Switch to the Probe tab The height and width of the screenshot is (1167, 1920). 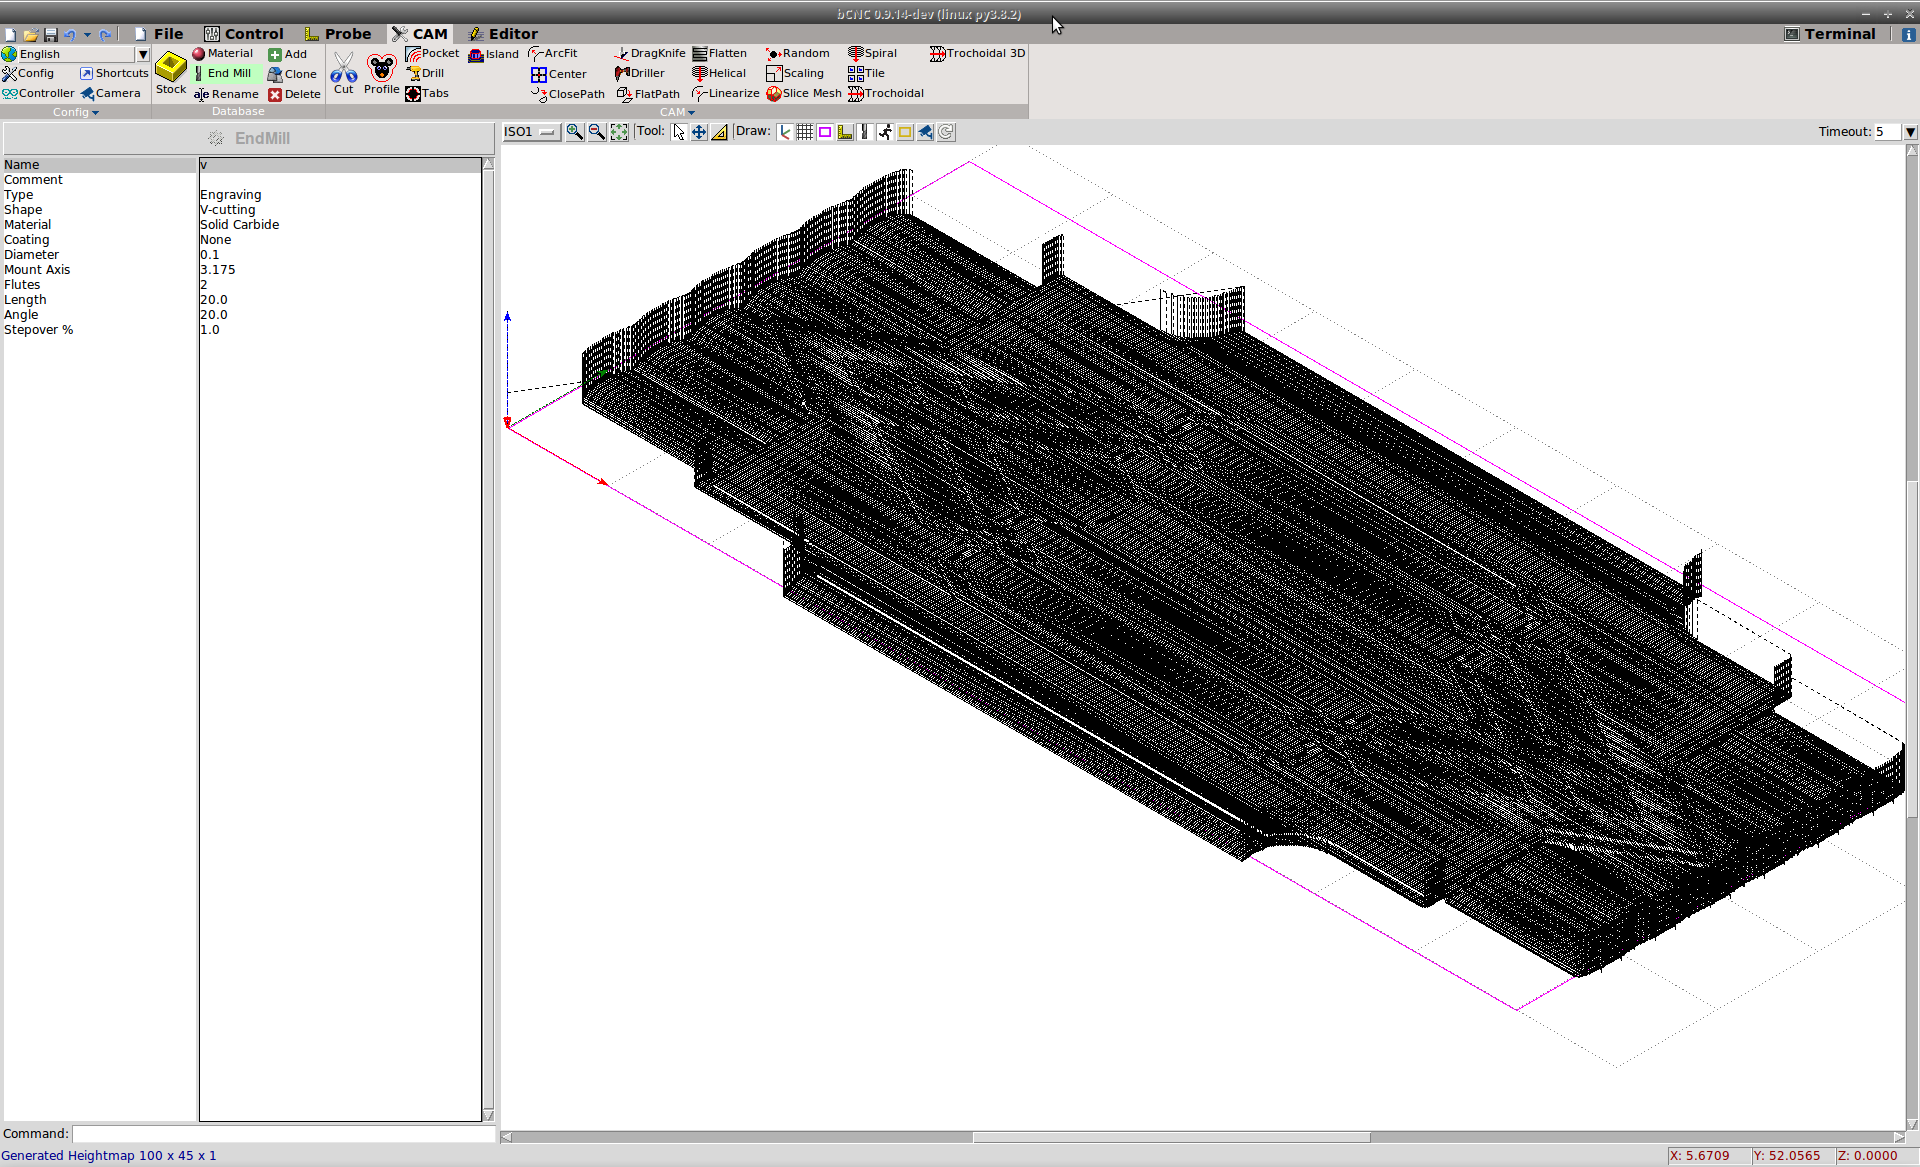(338, 34)
